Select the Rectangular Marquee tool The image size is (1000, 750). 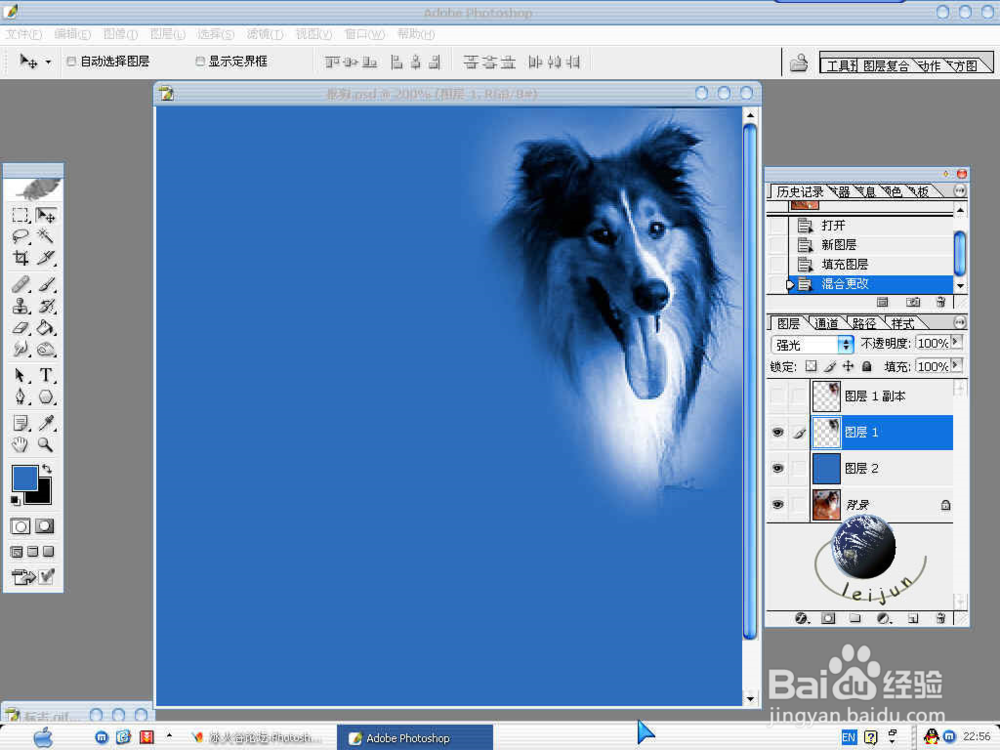pos(20,216)
